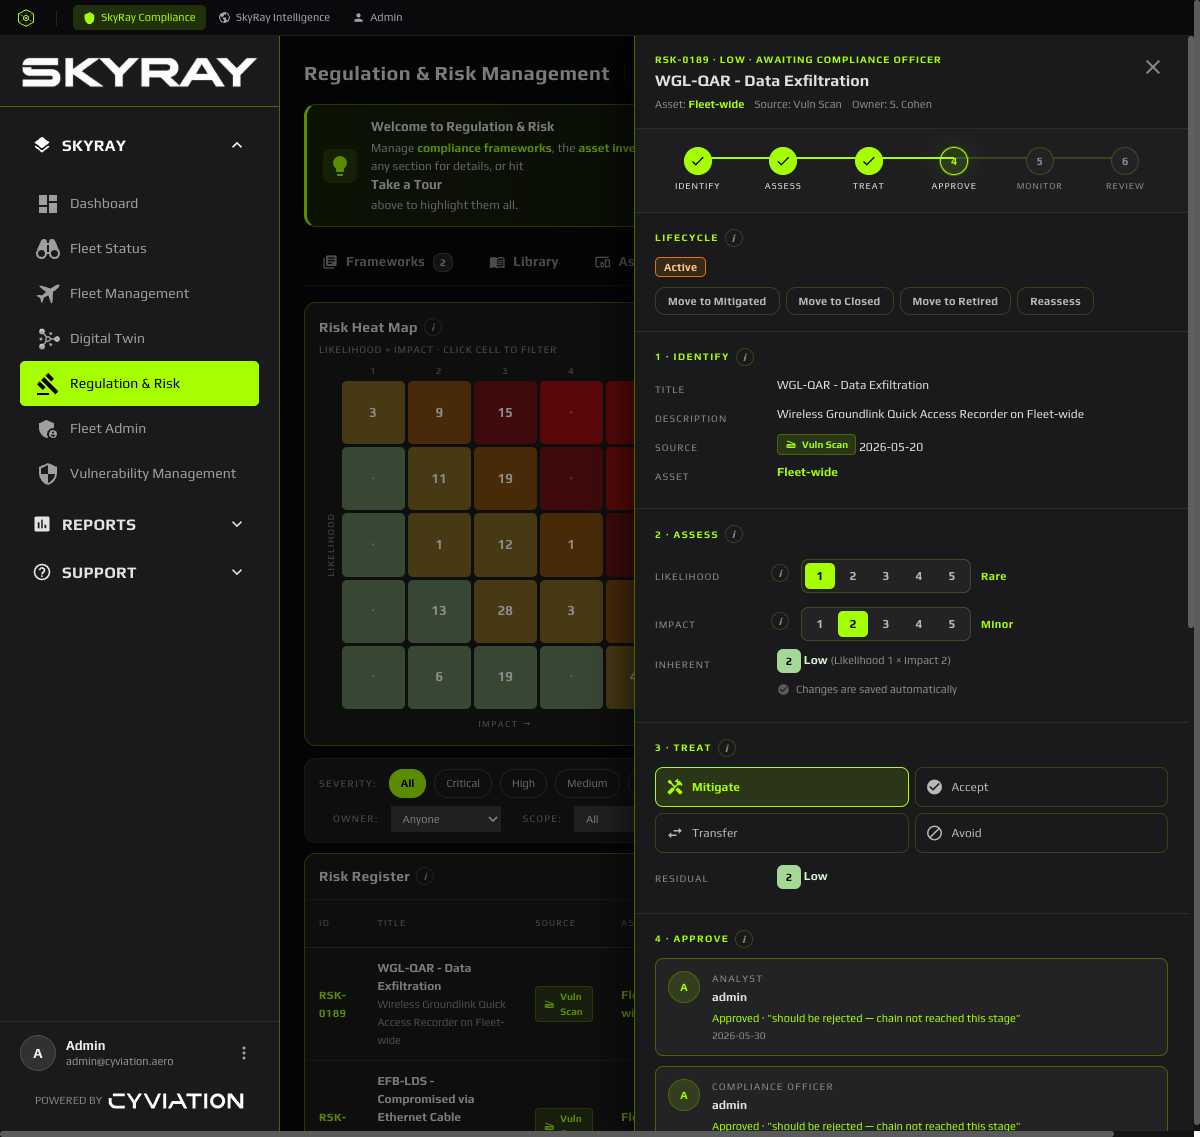Close the risk detail panel
Viewport: 1200px width, 1137px height.
click(x=1153, y=67)
